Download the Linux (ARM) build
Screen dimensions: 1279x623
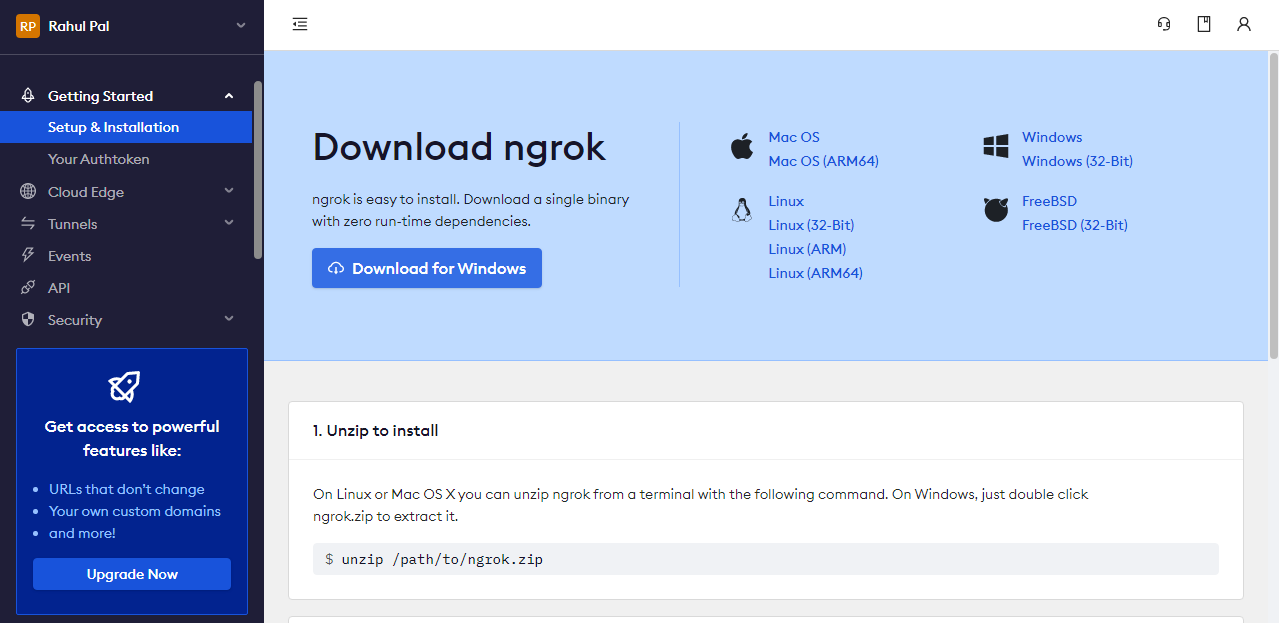coord(807,249)
